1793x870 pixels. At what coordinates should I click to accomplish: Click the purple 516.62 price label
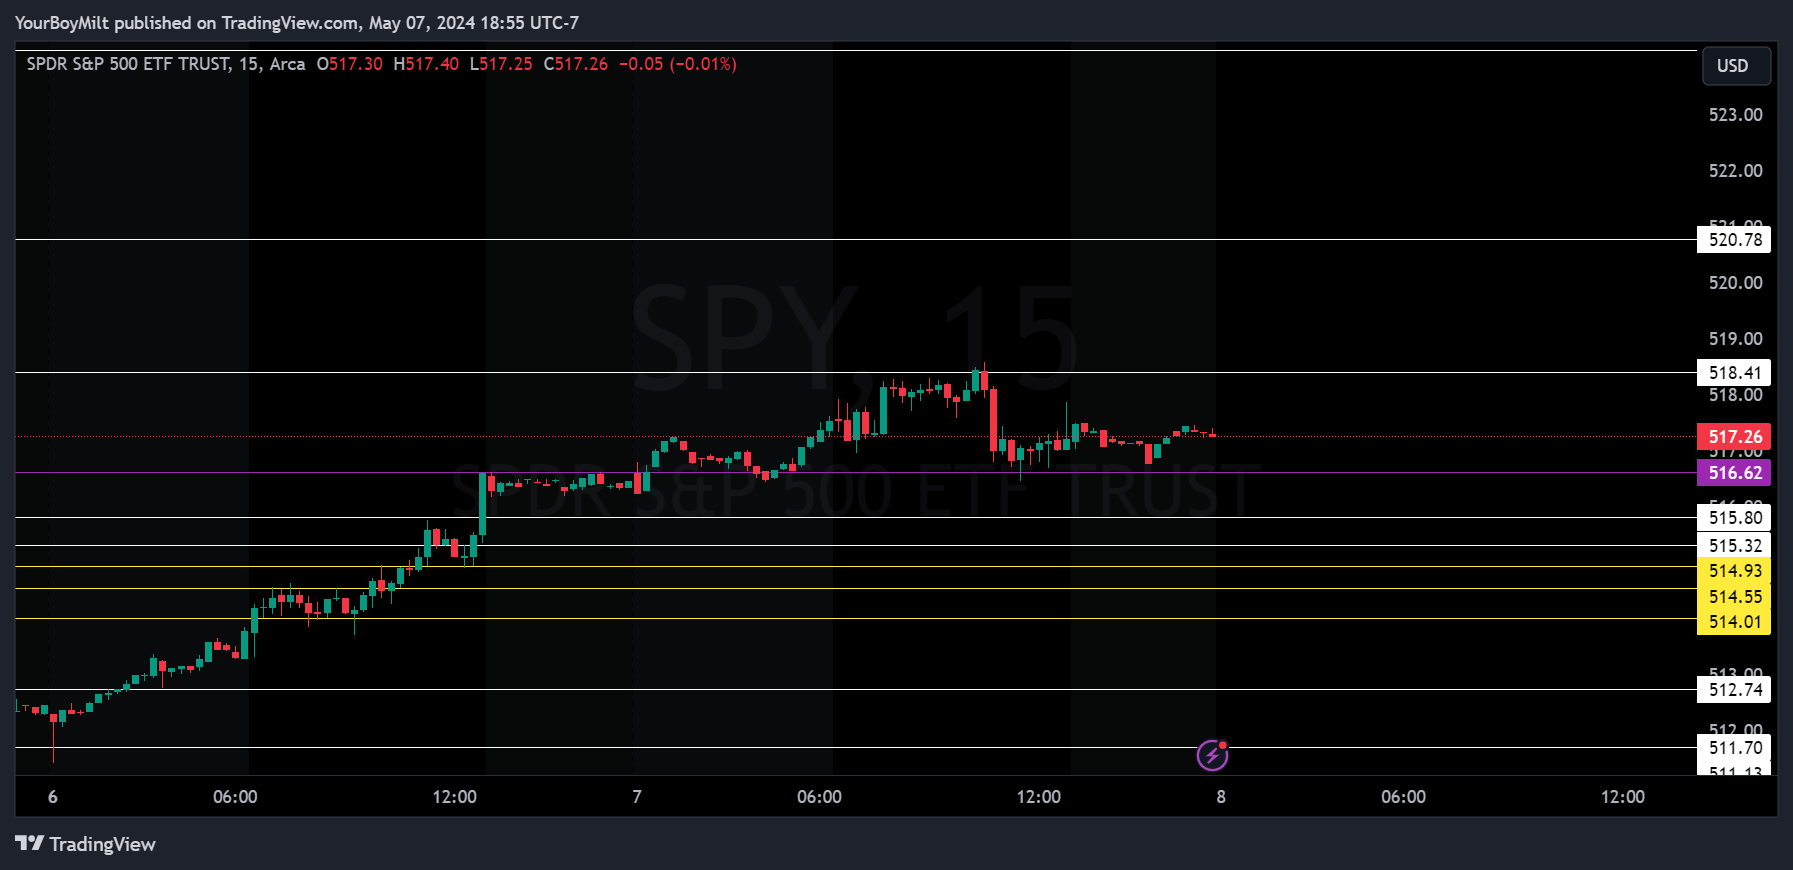[1734, 473]
